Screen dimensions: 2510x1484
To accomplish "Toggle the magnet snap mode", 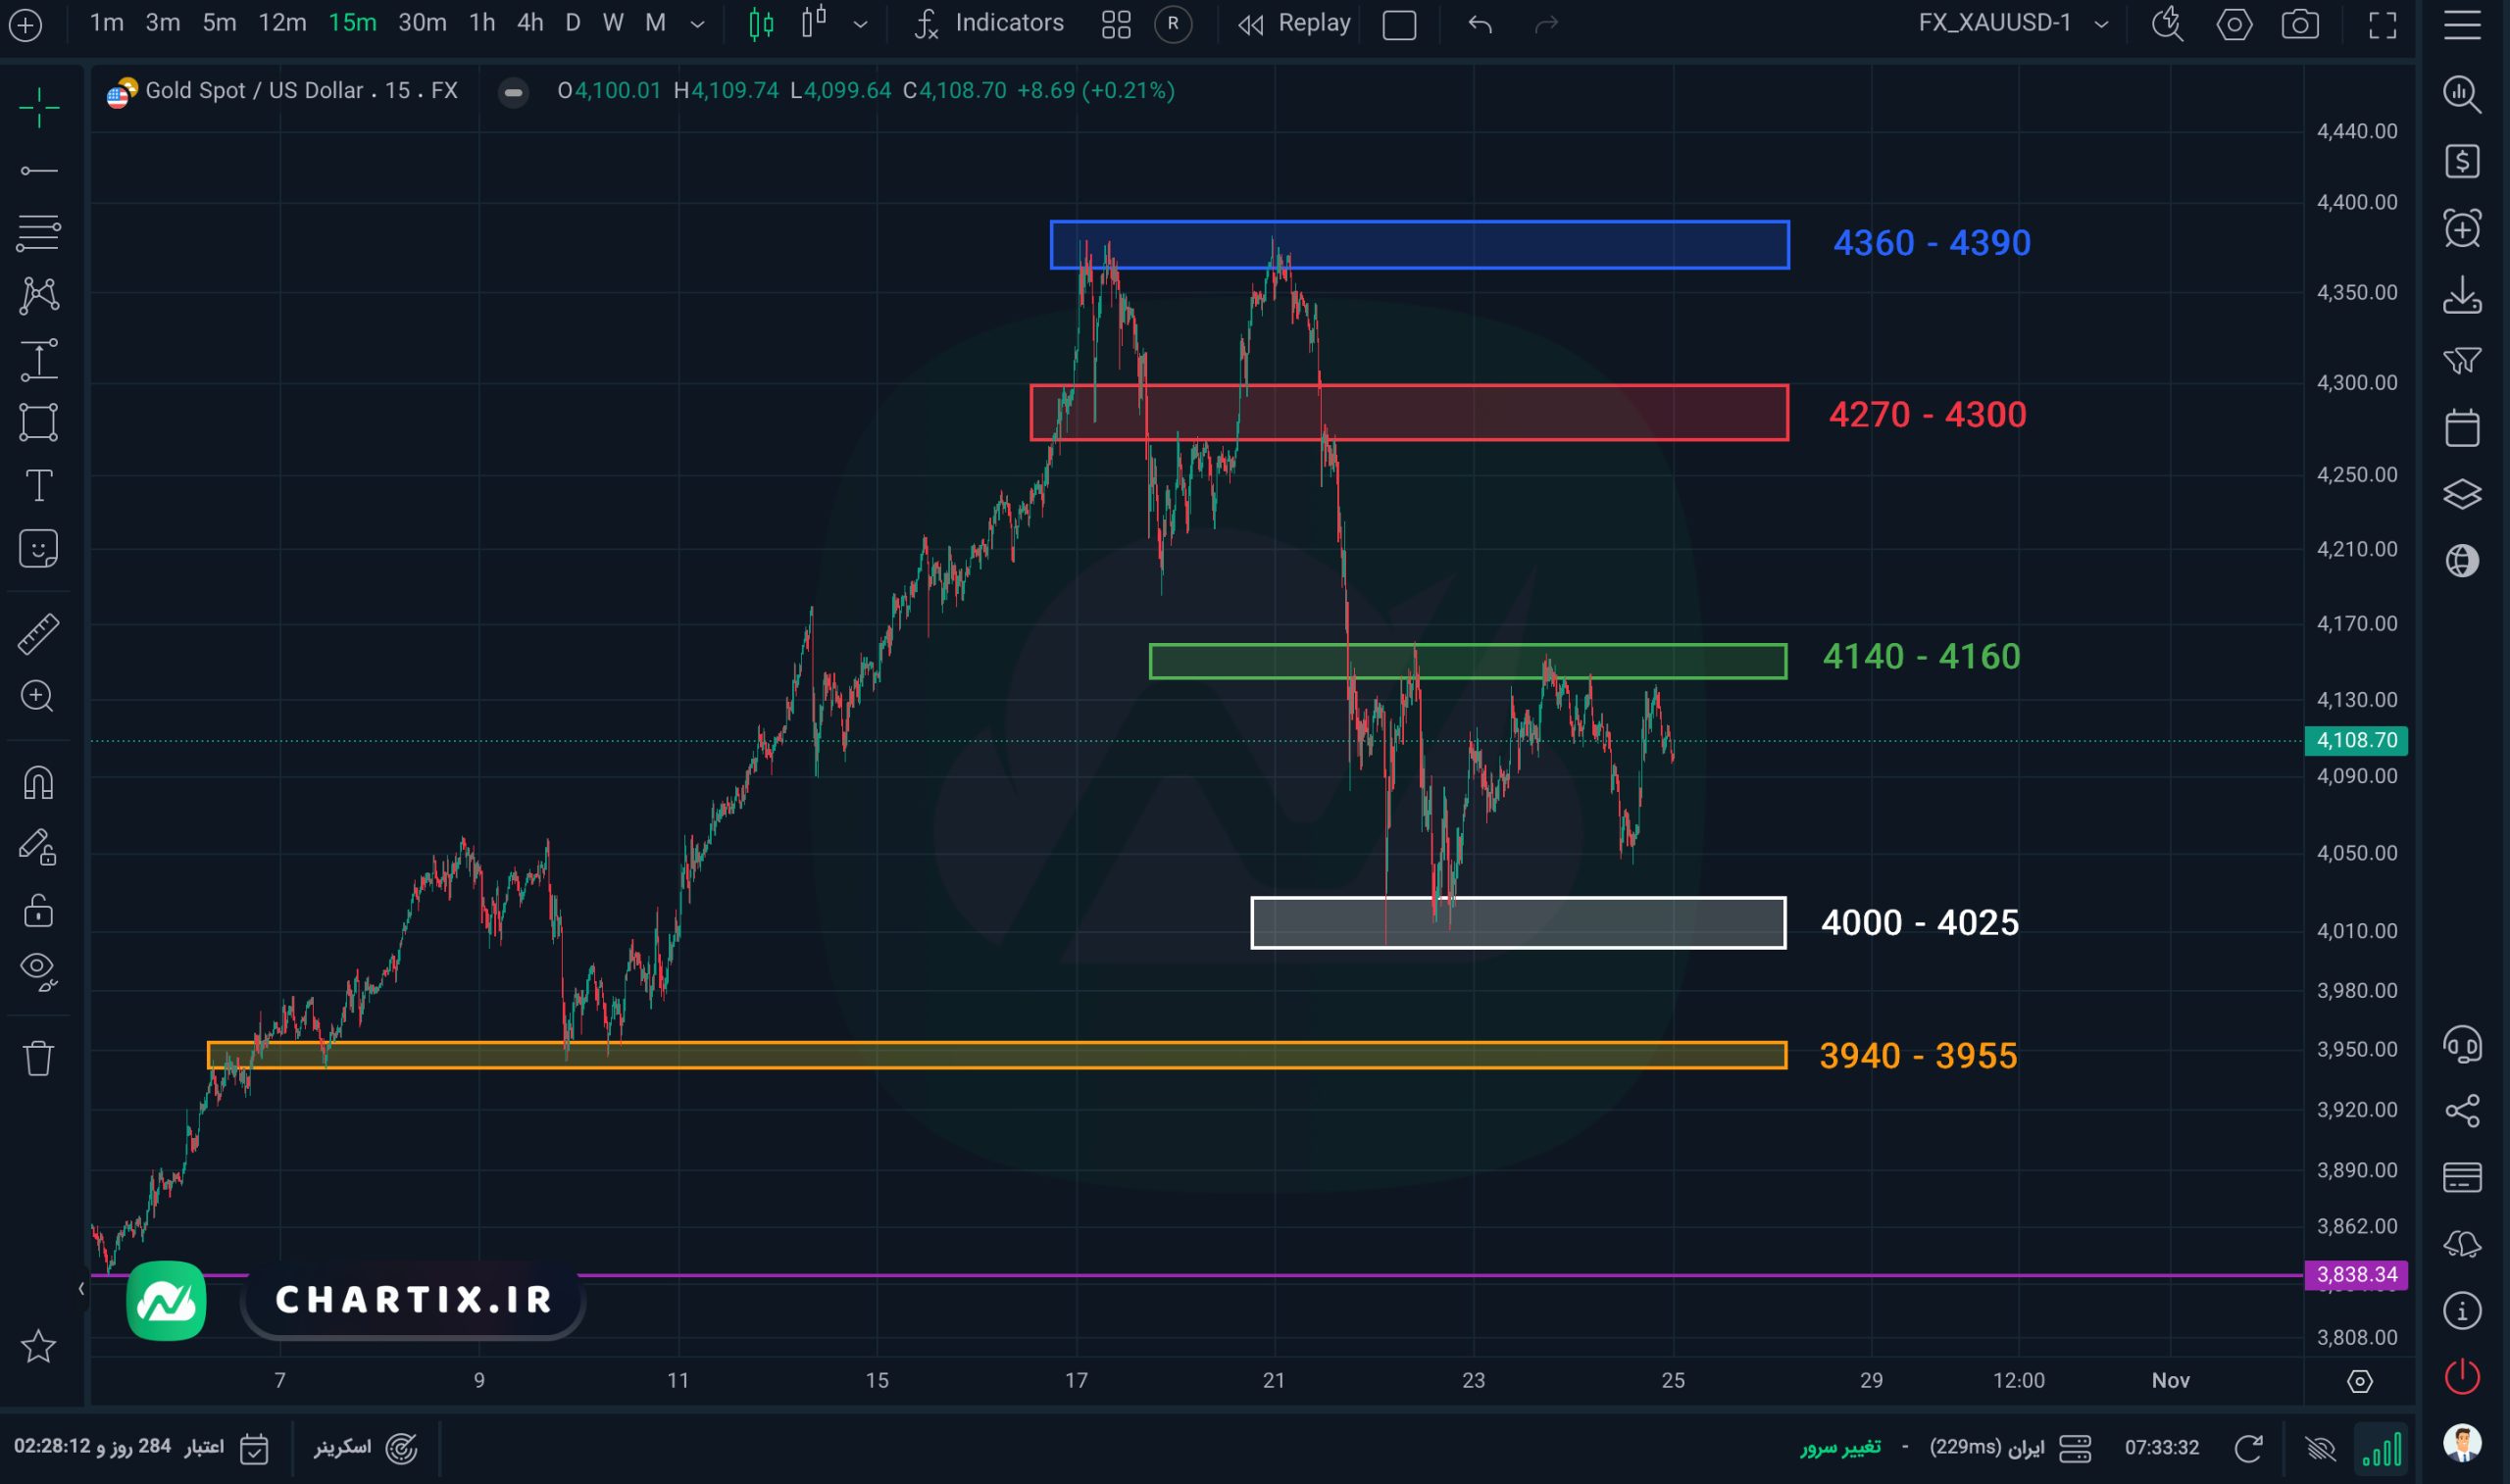I will (38, 783).
